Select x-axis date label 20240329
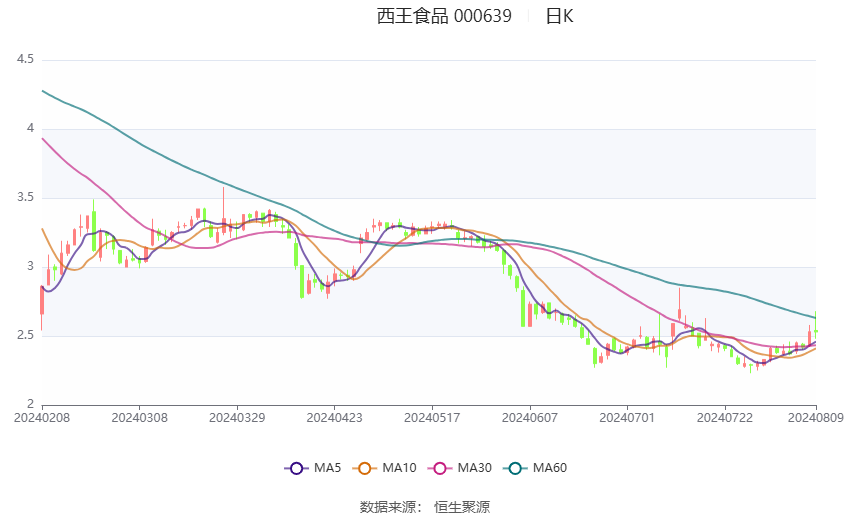This screenshot has height=517, width=850. click(237, 418)
